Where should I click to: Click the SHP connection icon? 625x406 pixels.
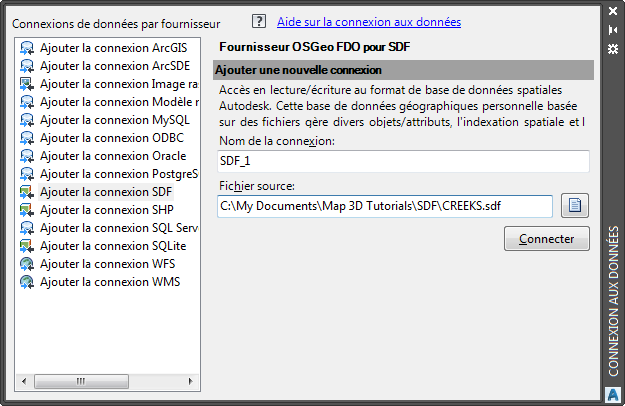coord(27,210)
